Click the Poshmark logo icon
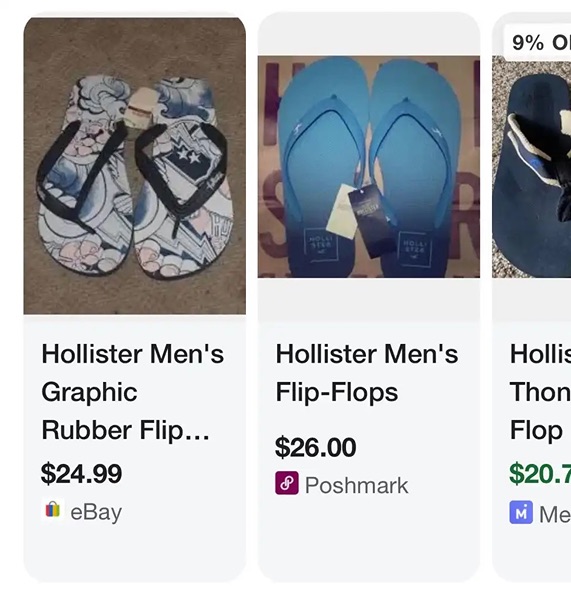 point(287,483)
